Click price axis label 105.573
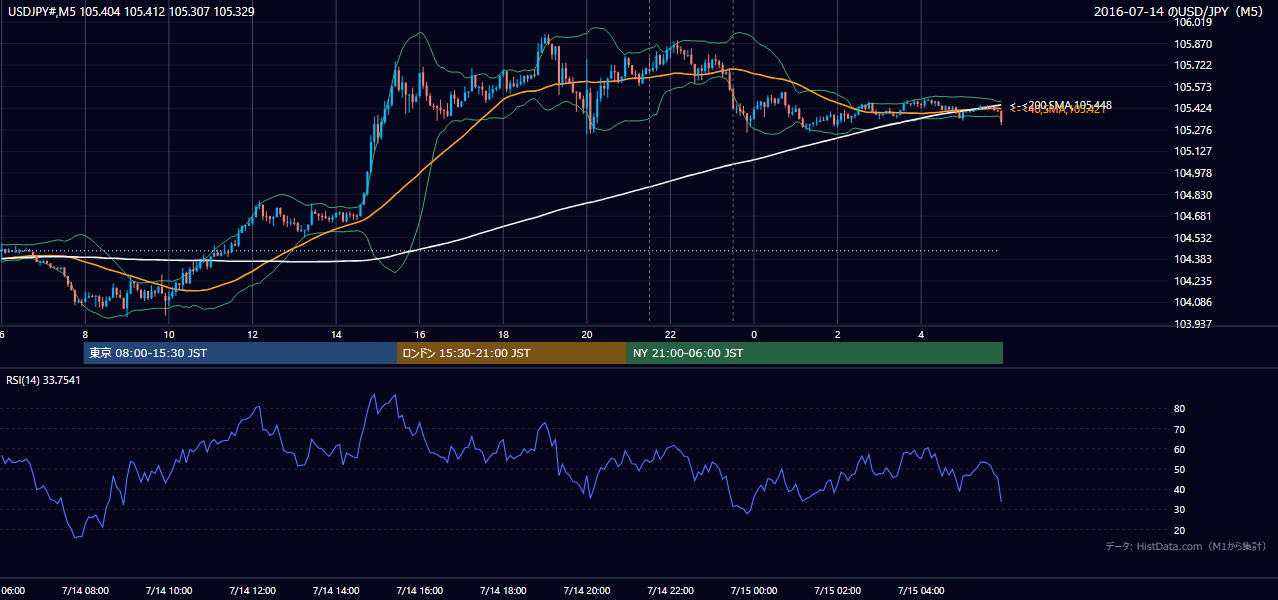Viewport: 1278px width, 600px height. [1193, 87]
